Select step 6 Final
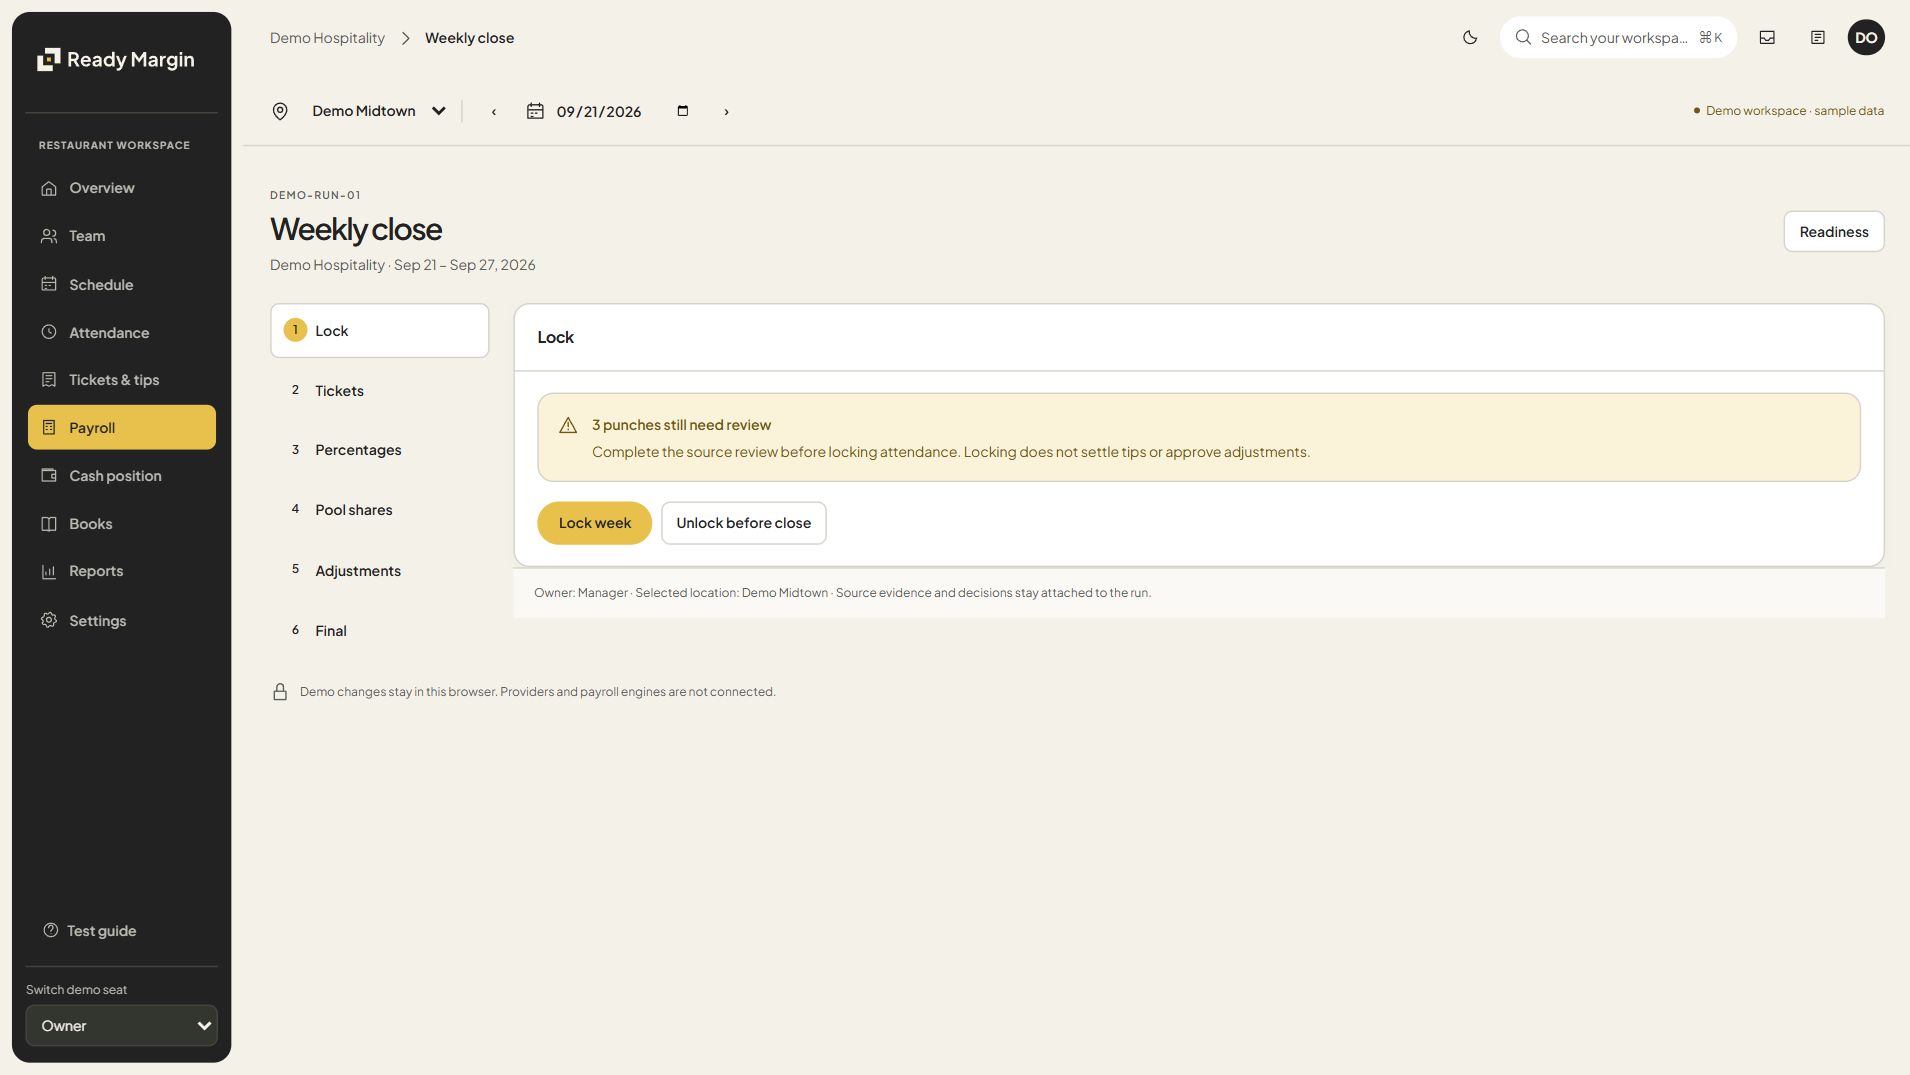 pyautogui.click(x=380, y=631)
